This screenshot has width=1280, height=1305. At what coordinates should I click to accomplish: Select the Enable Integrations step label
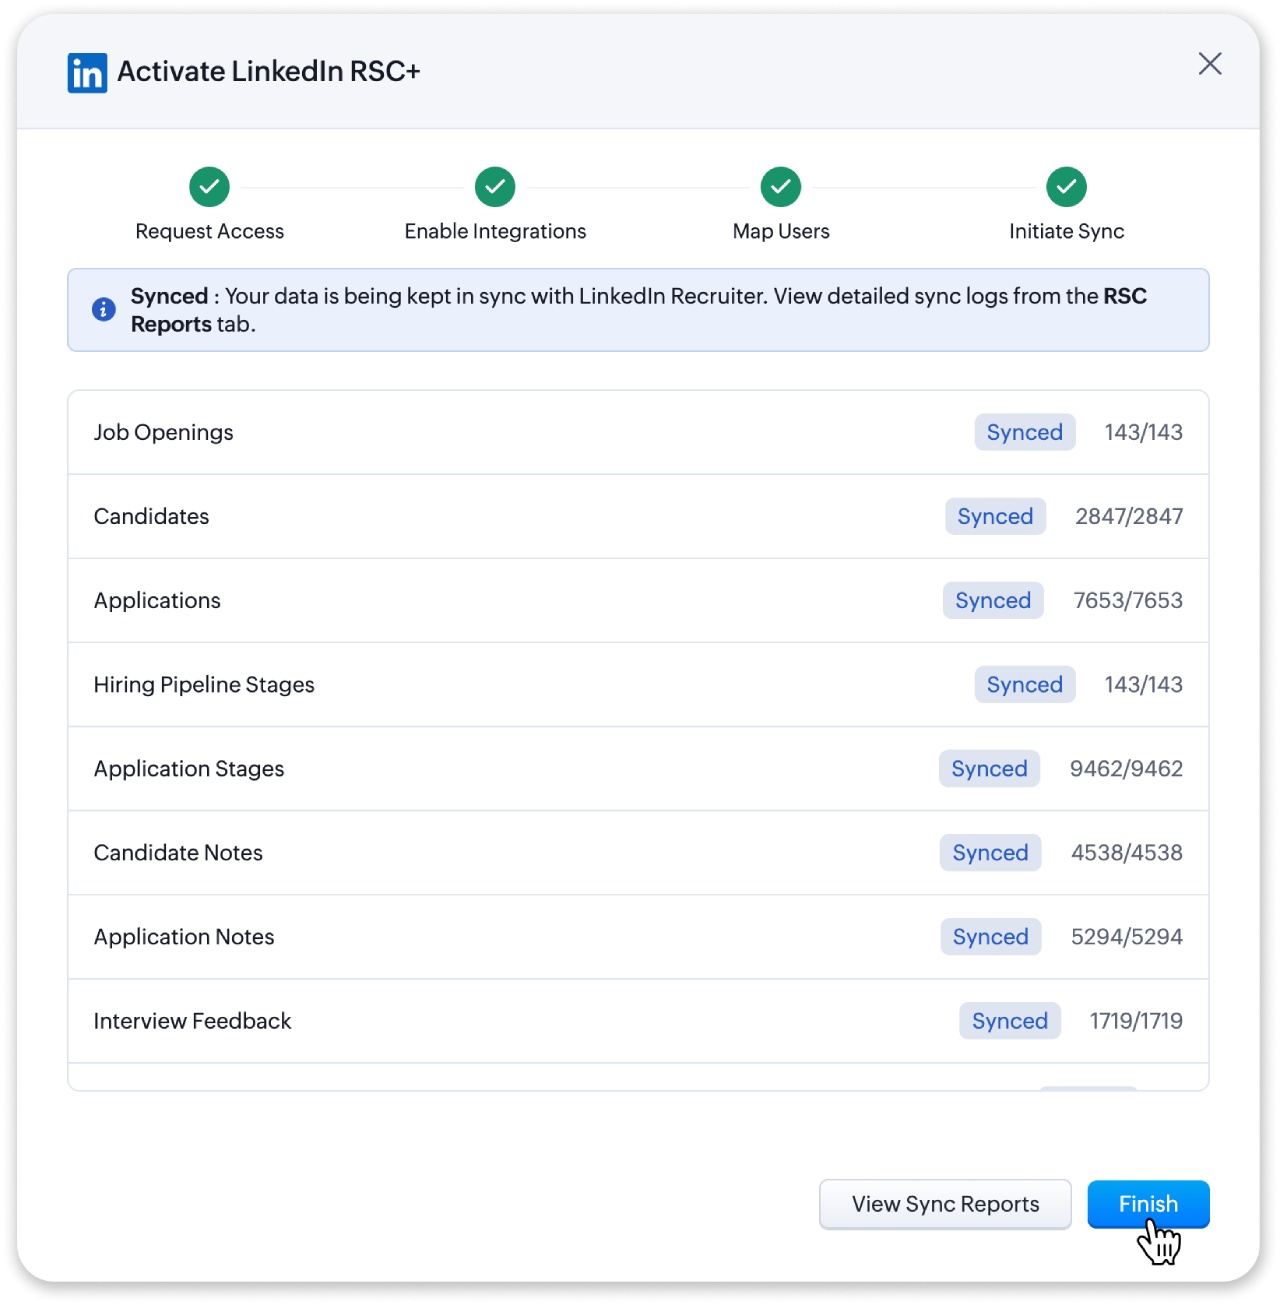495,231
